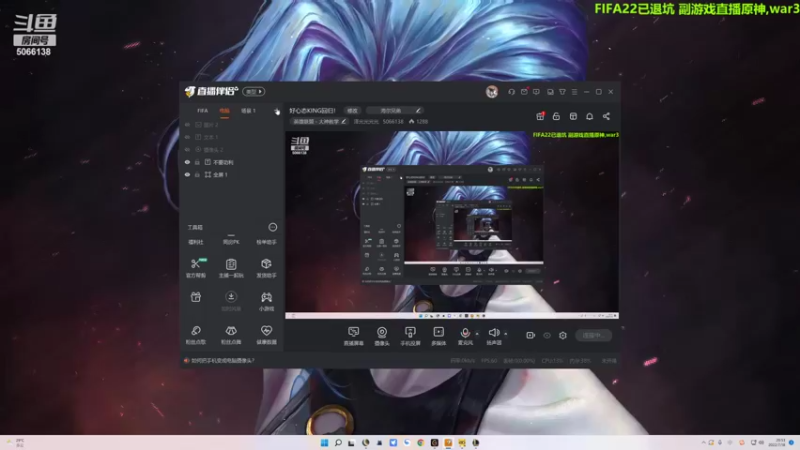Open customer service headset icon
This screenshot has width=800, height=450.
[x=511, y=92]
